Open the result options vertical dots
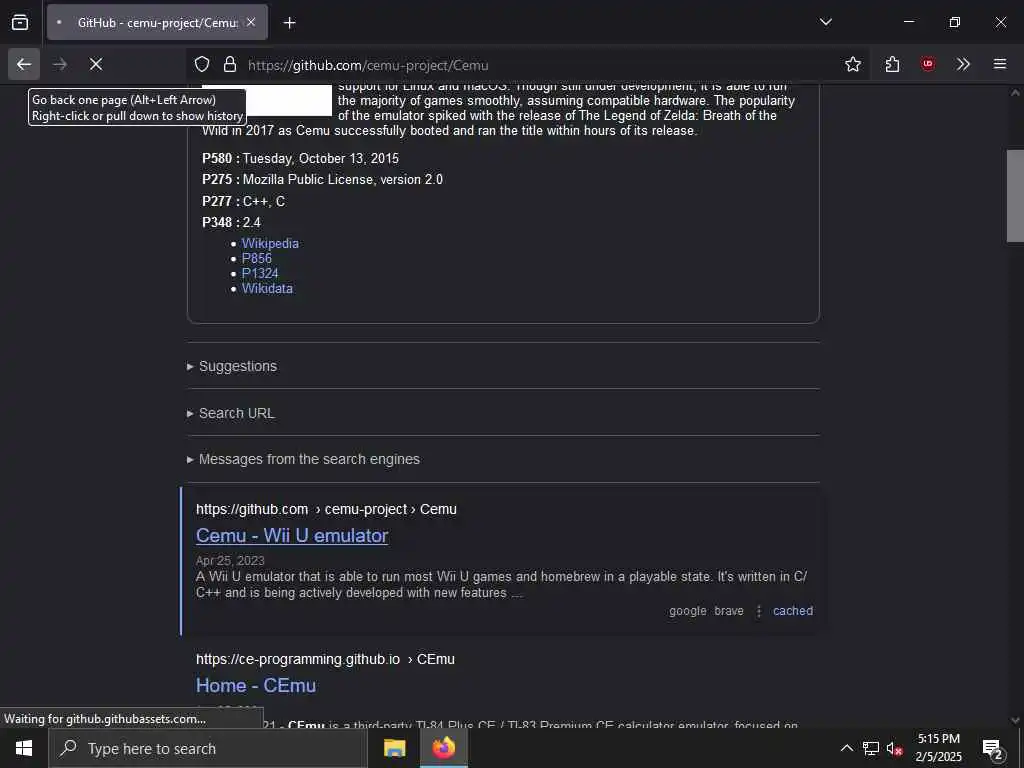The image size is (1024, 768). (x=759, y=611)
